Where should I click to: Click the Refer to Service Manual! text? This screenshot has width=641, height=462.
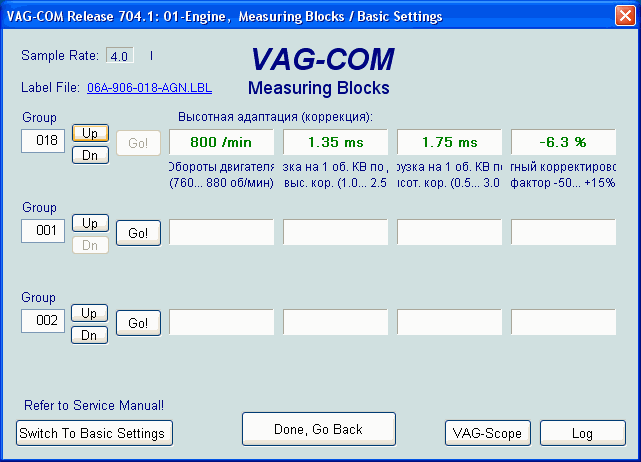(94, 405)
